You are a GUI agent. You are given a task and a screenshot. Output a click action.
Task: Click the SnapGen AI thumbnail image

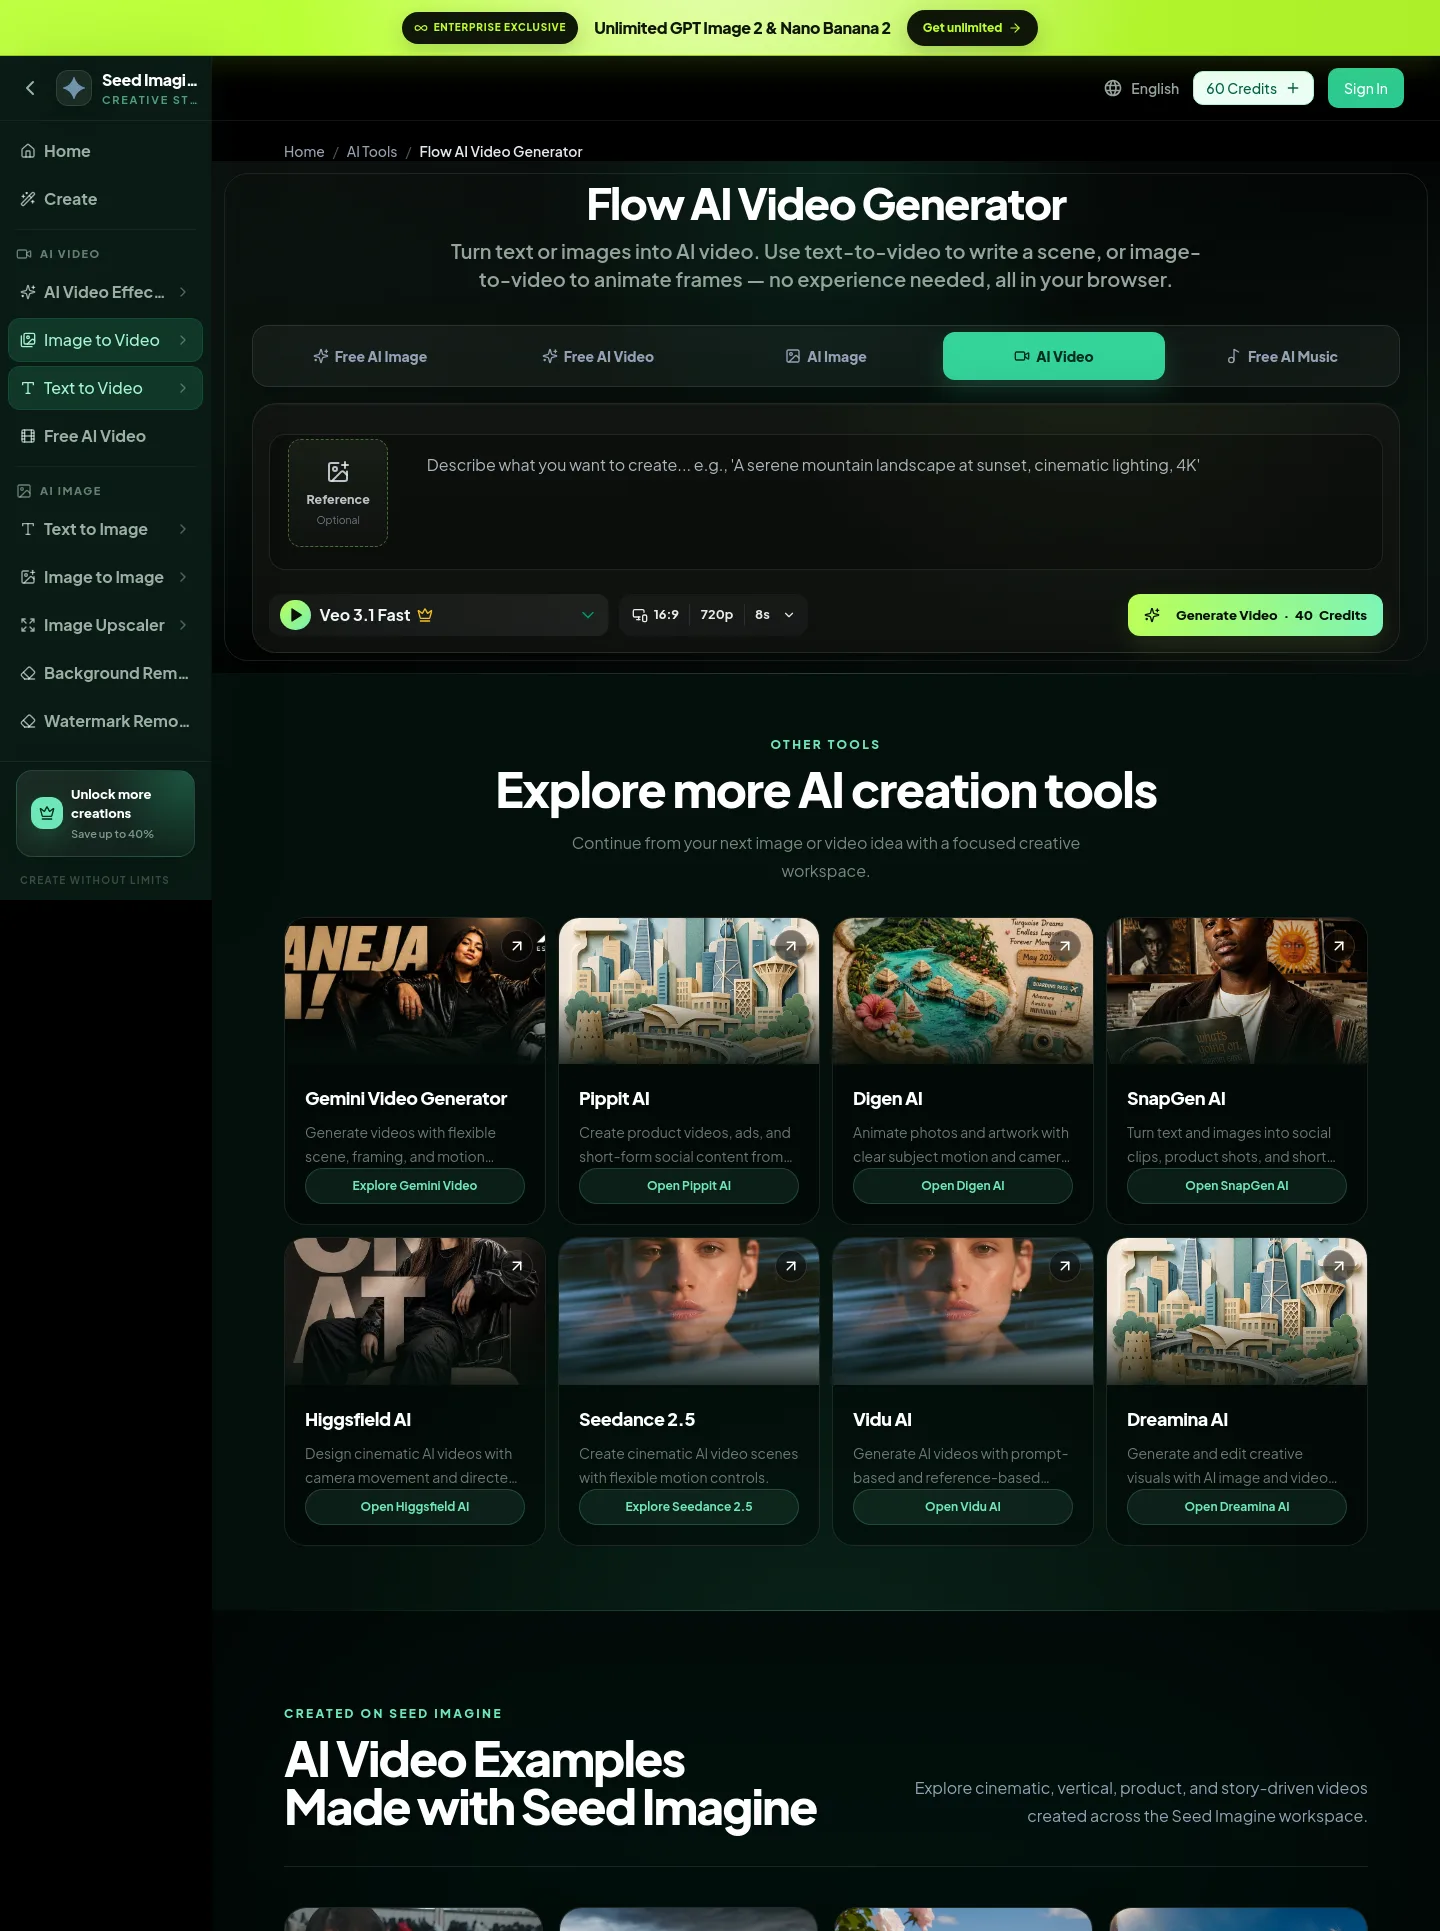tap(1237, 991)
